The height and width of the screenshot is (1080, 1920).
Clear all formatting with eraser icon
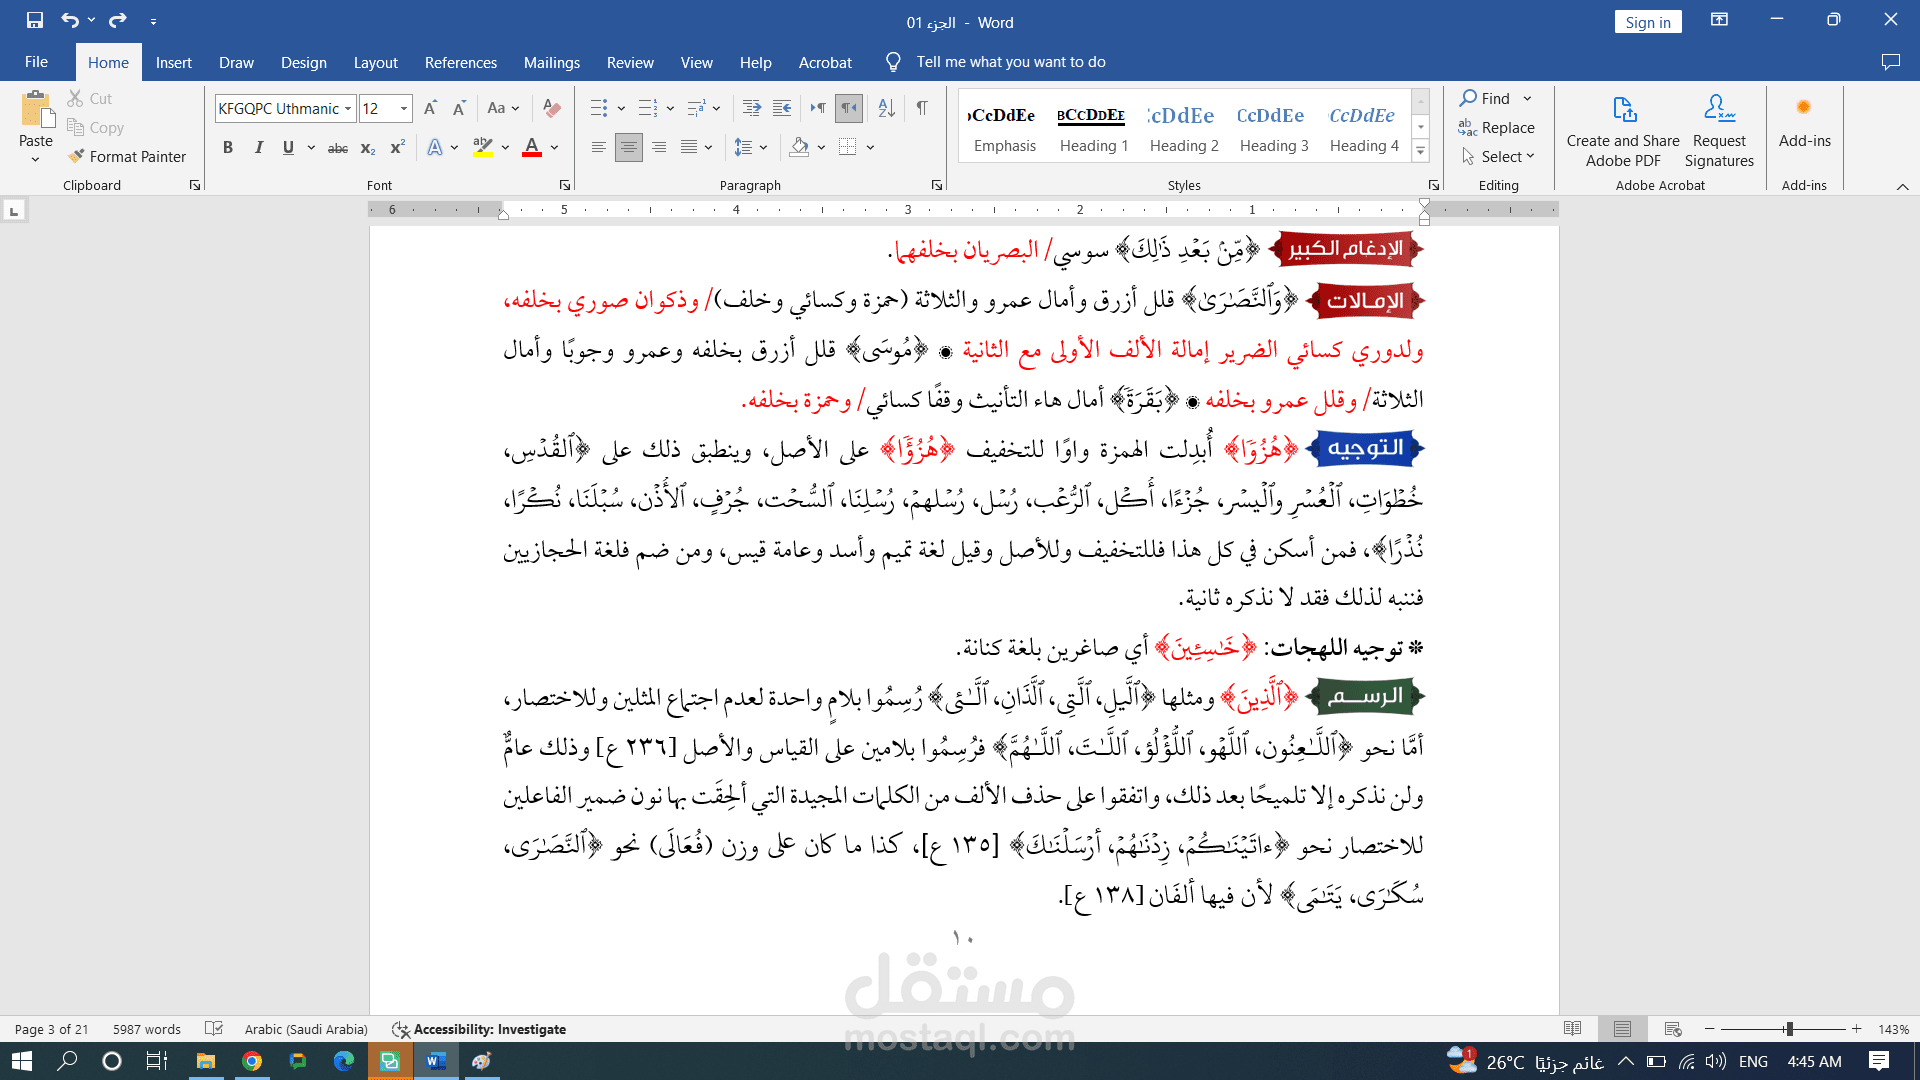(x=551, y=108)
